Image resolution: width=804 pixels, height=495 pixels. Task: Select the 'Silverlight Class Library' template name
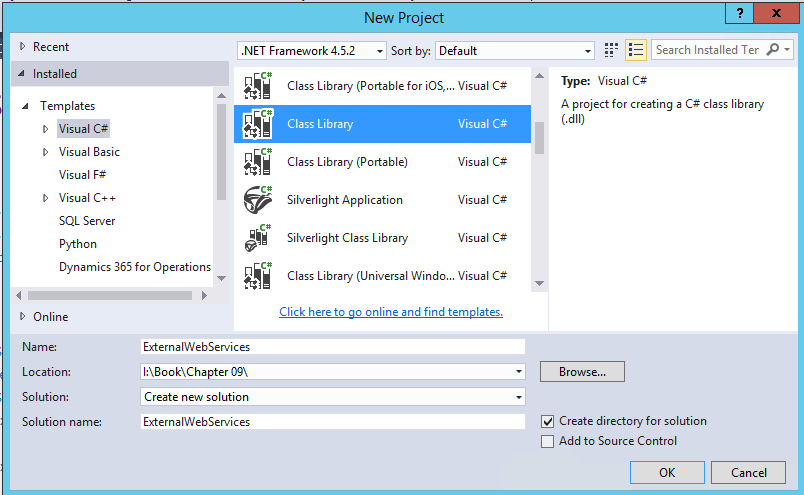click(347, 237)
